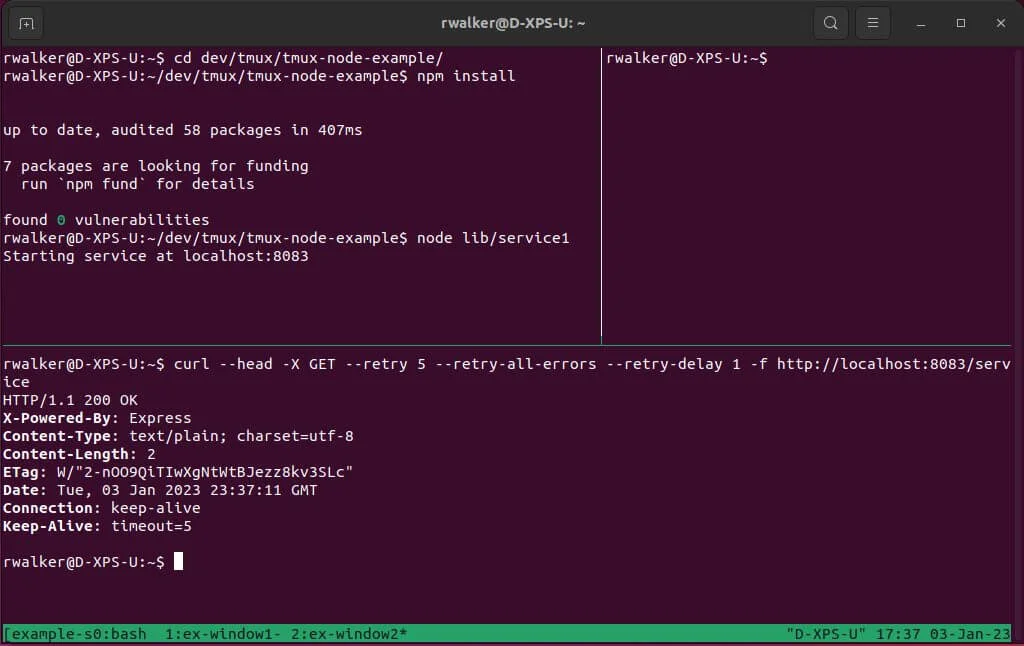Open the hamburger menu
The height and width of the screenshot is (646, 1024).
872,23
